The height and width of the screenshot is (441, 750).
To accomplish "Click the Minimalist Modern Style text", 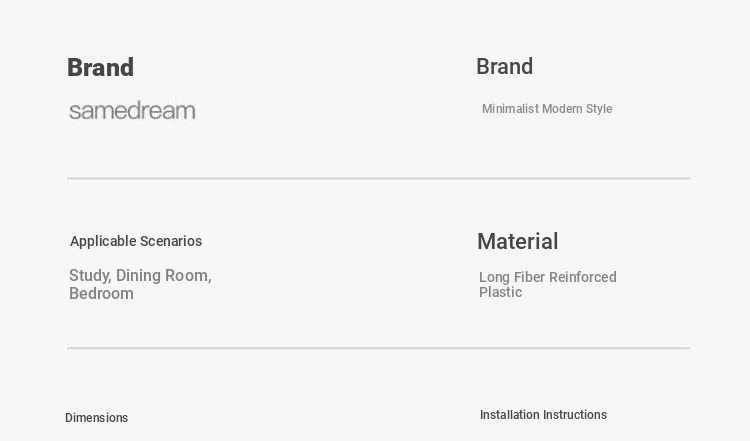I will [546, 109].
